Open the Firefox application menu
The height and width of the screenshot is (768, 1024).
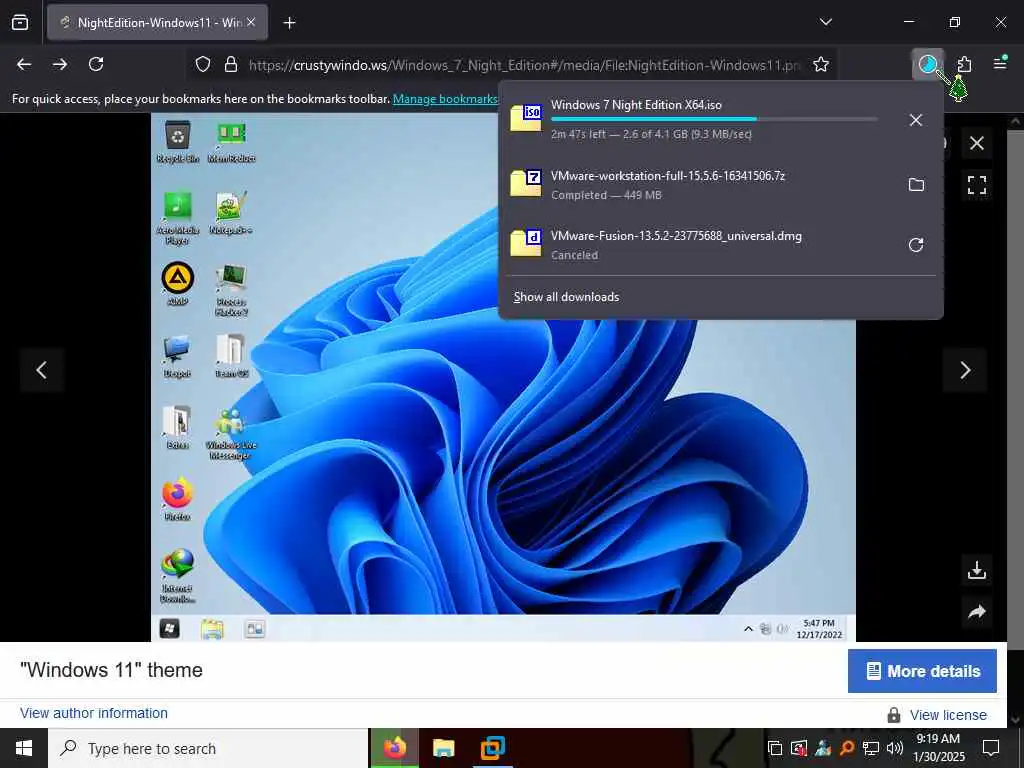click(x=1000, y=64)
